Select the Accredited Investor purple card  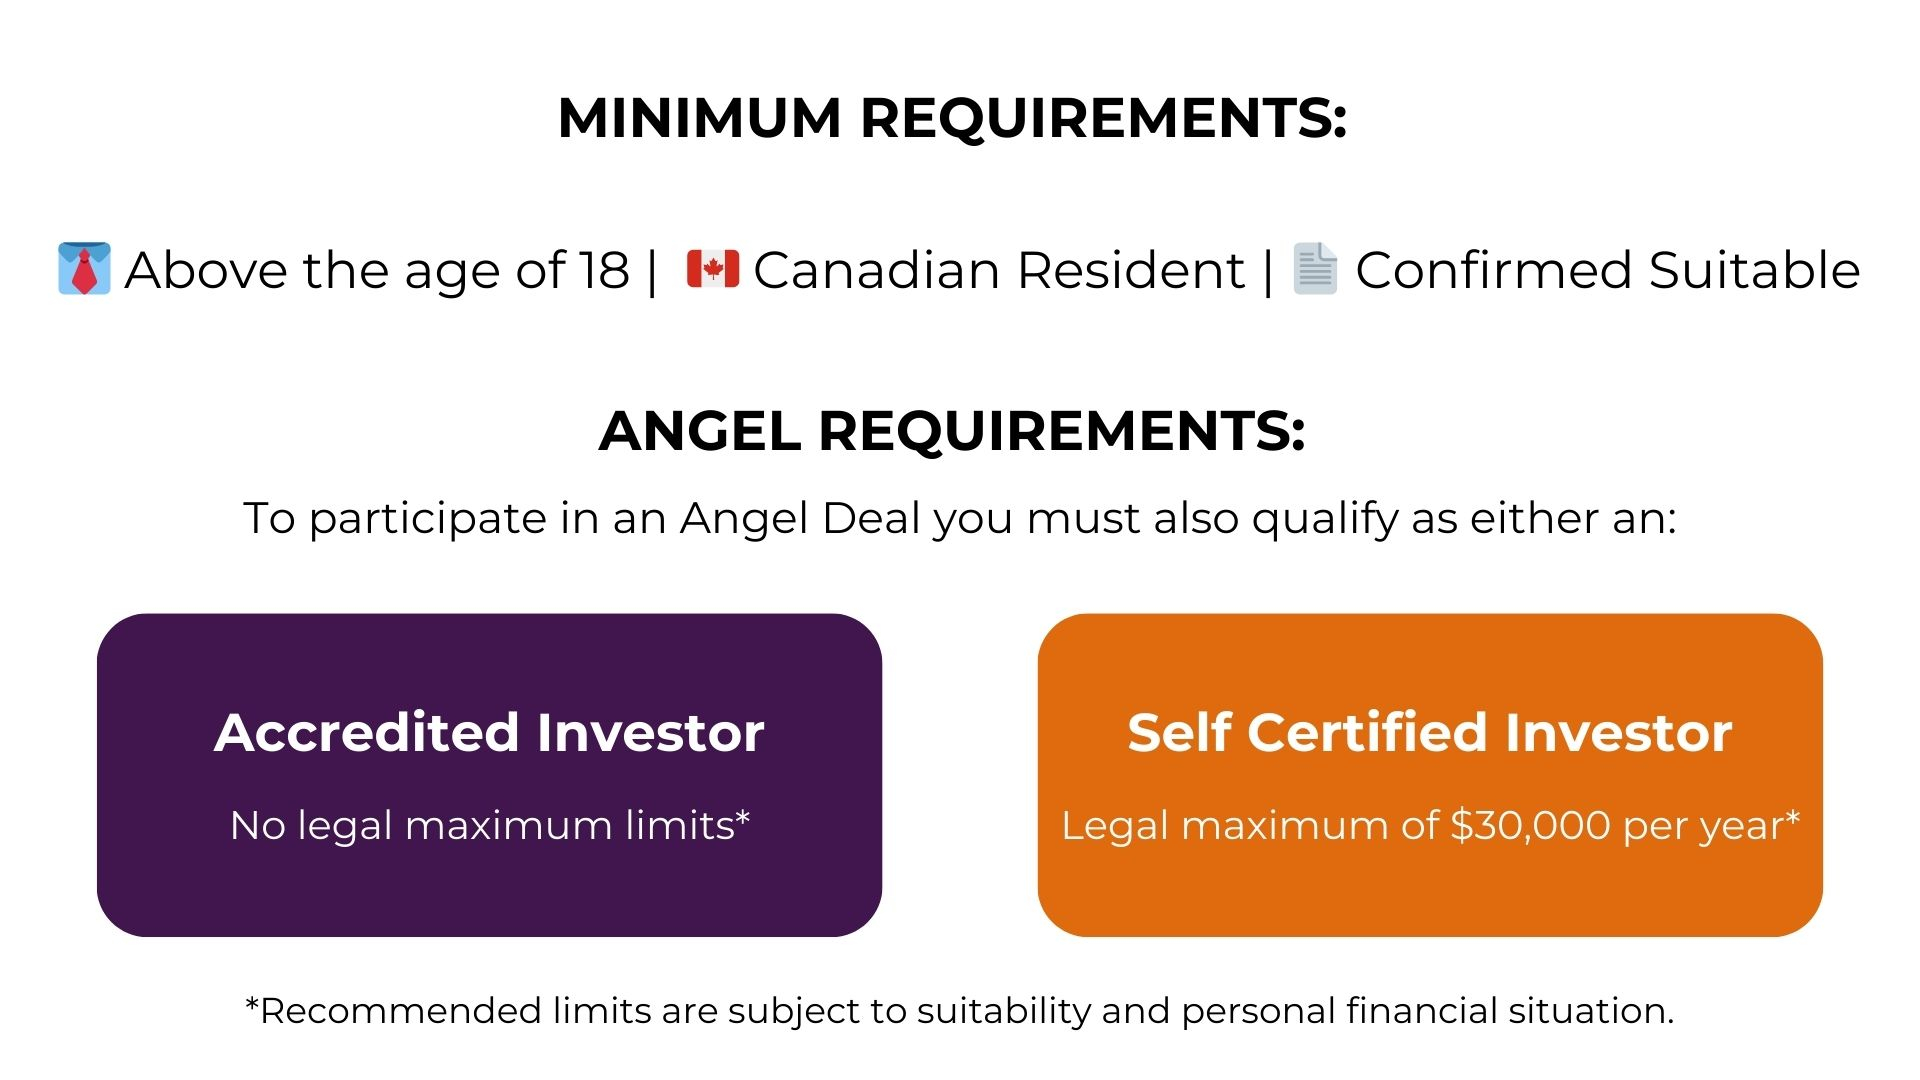[489, 775]
